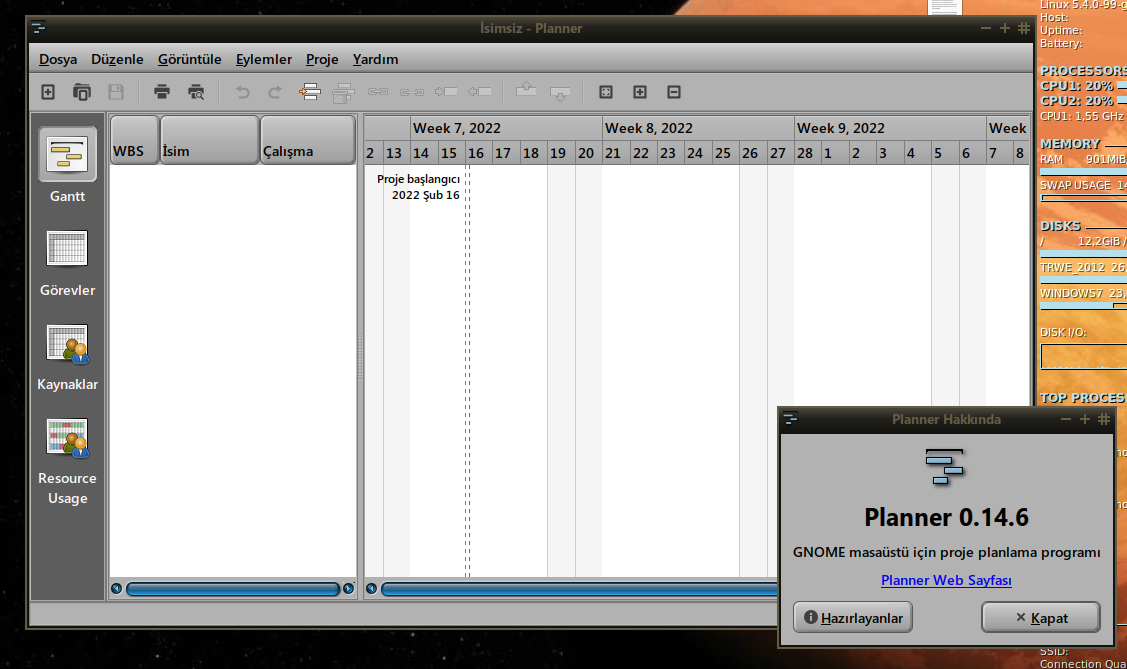1127x669 pixels.
Task: Open the Yardım menu
Action: coord(375,60)
